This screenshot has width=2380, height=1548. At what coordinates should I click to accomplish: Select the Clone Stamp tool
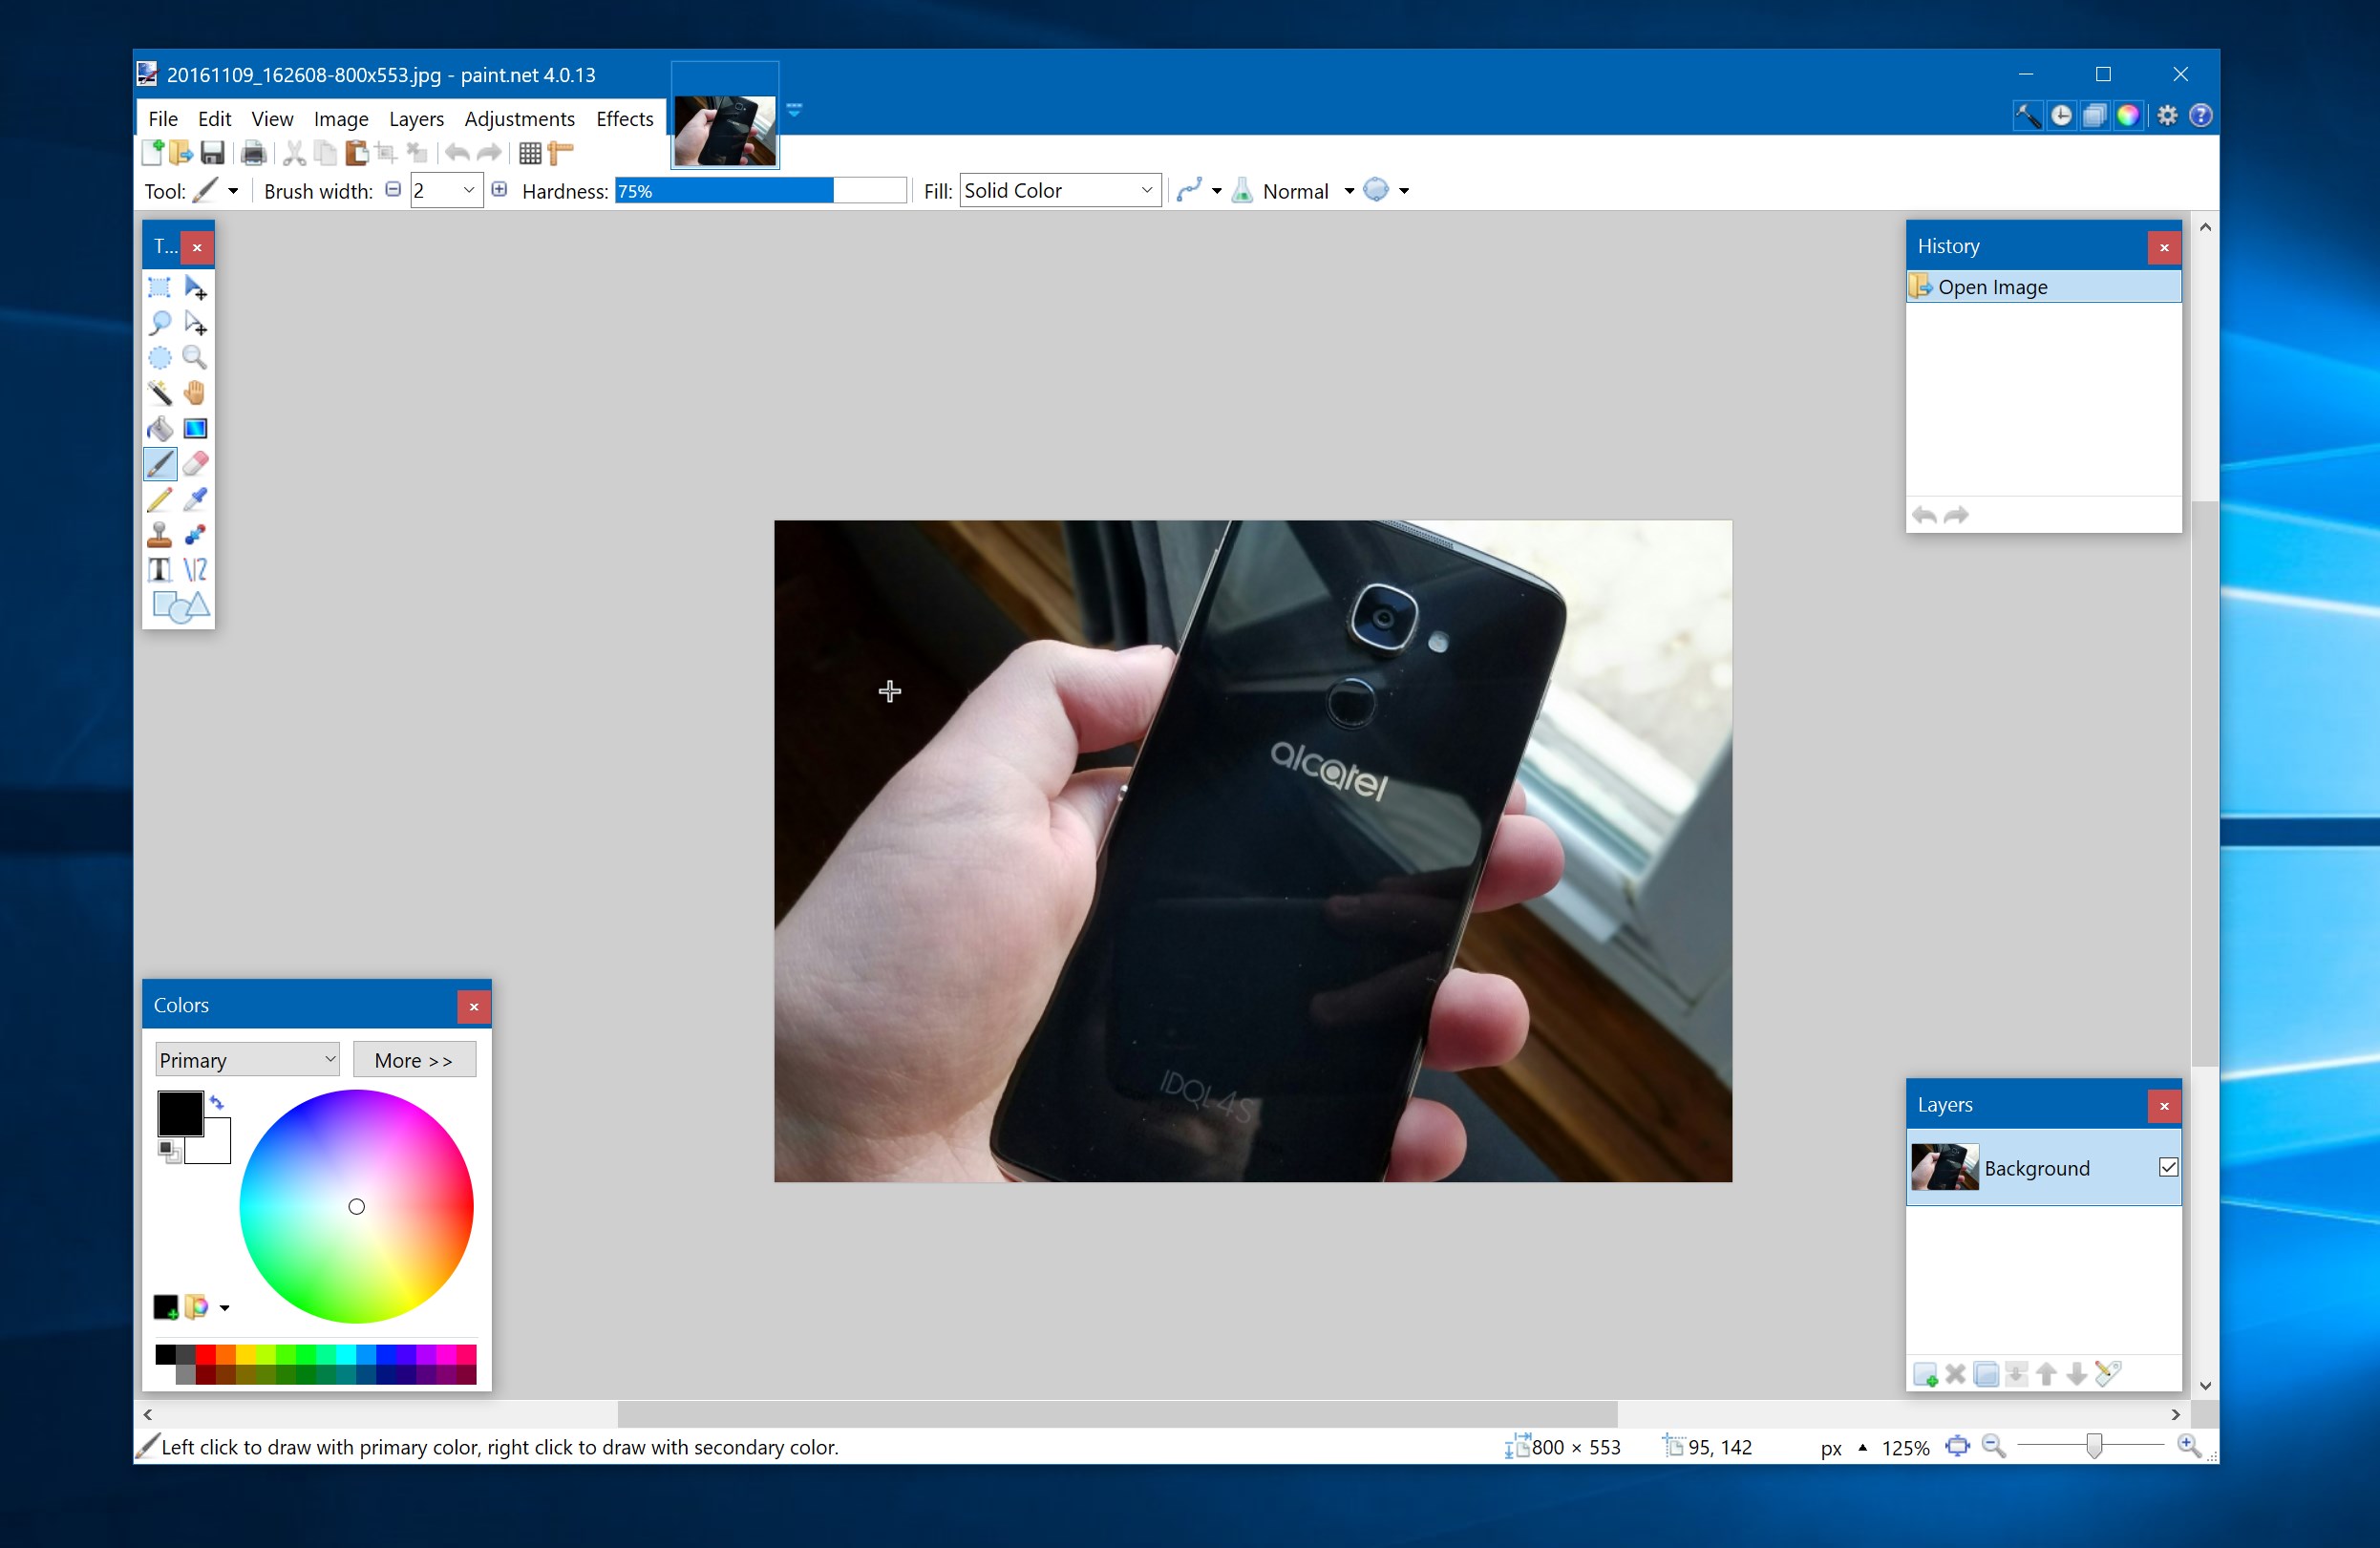pos(159,534)
